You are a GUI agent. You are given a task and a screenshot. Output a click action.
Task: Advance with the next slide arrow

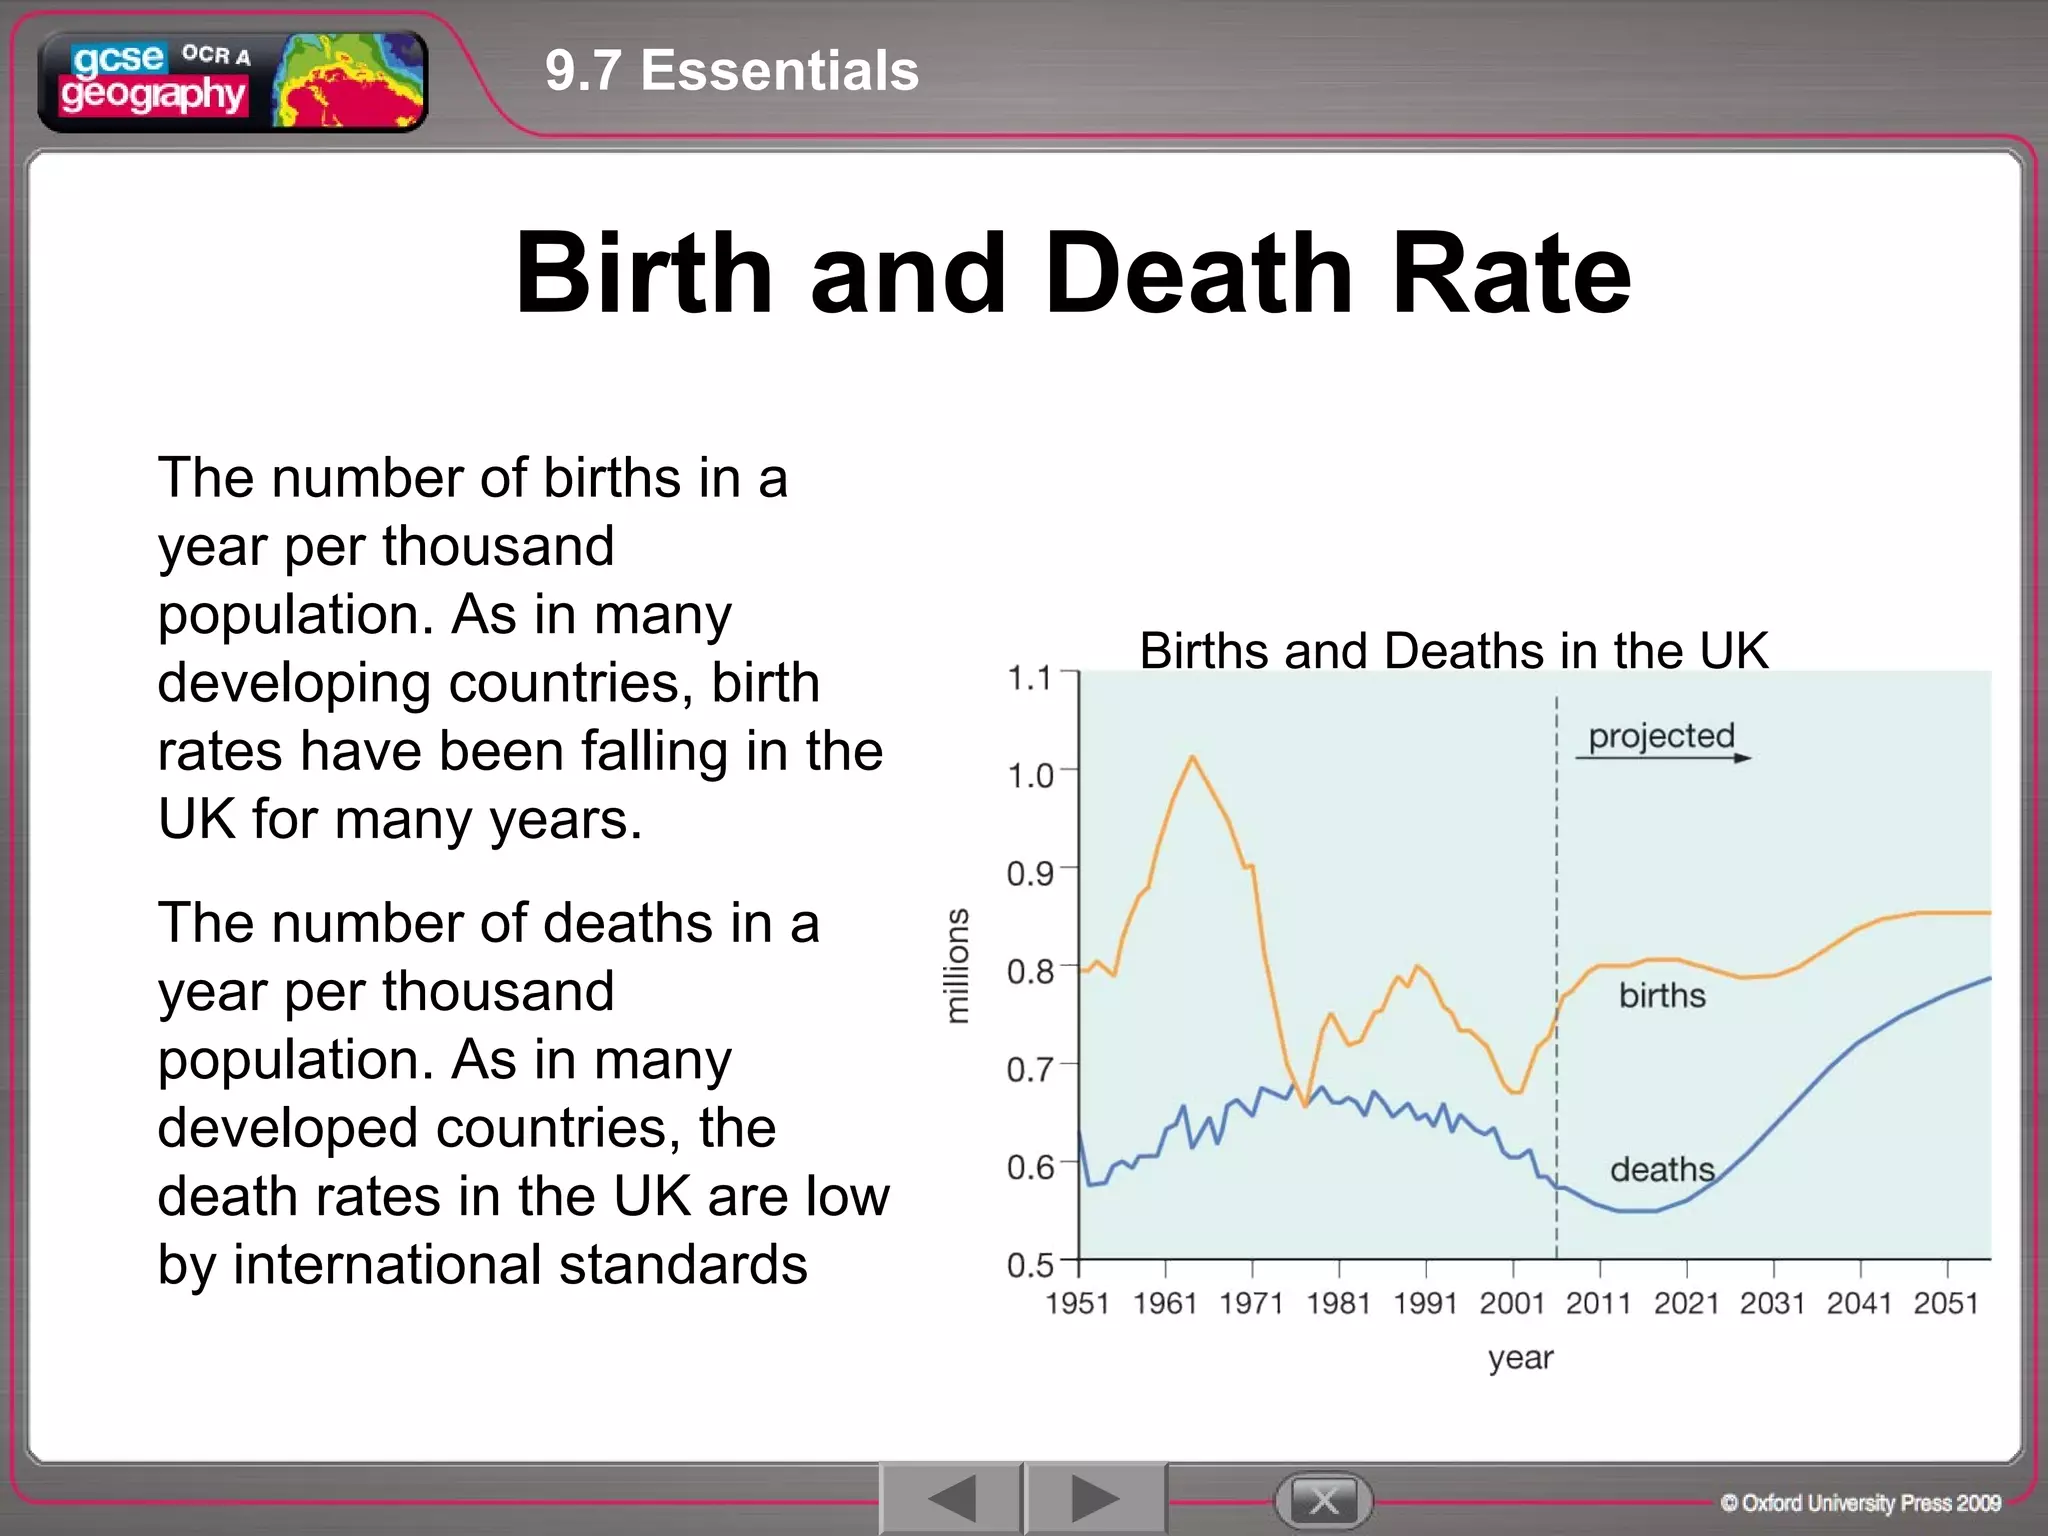[x=1095, y=1499]
